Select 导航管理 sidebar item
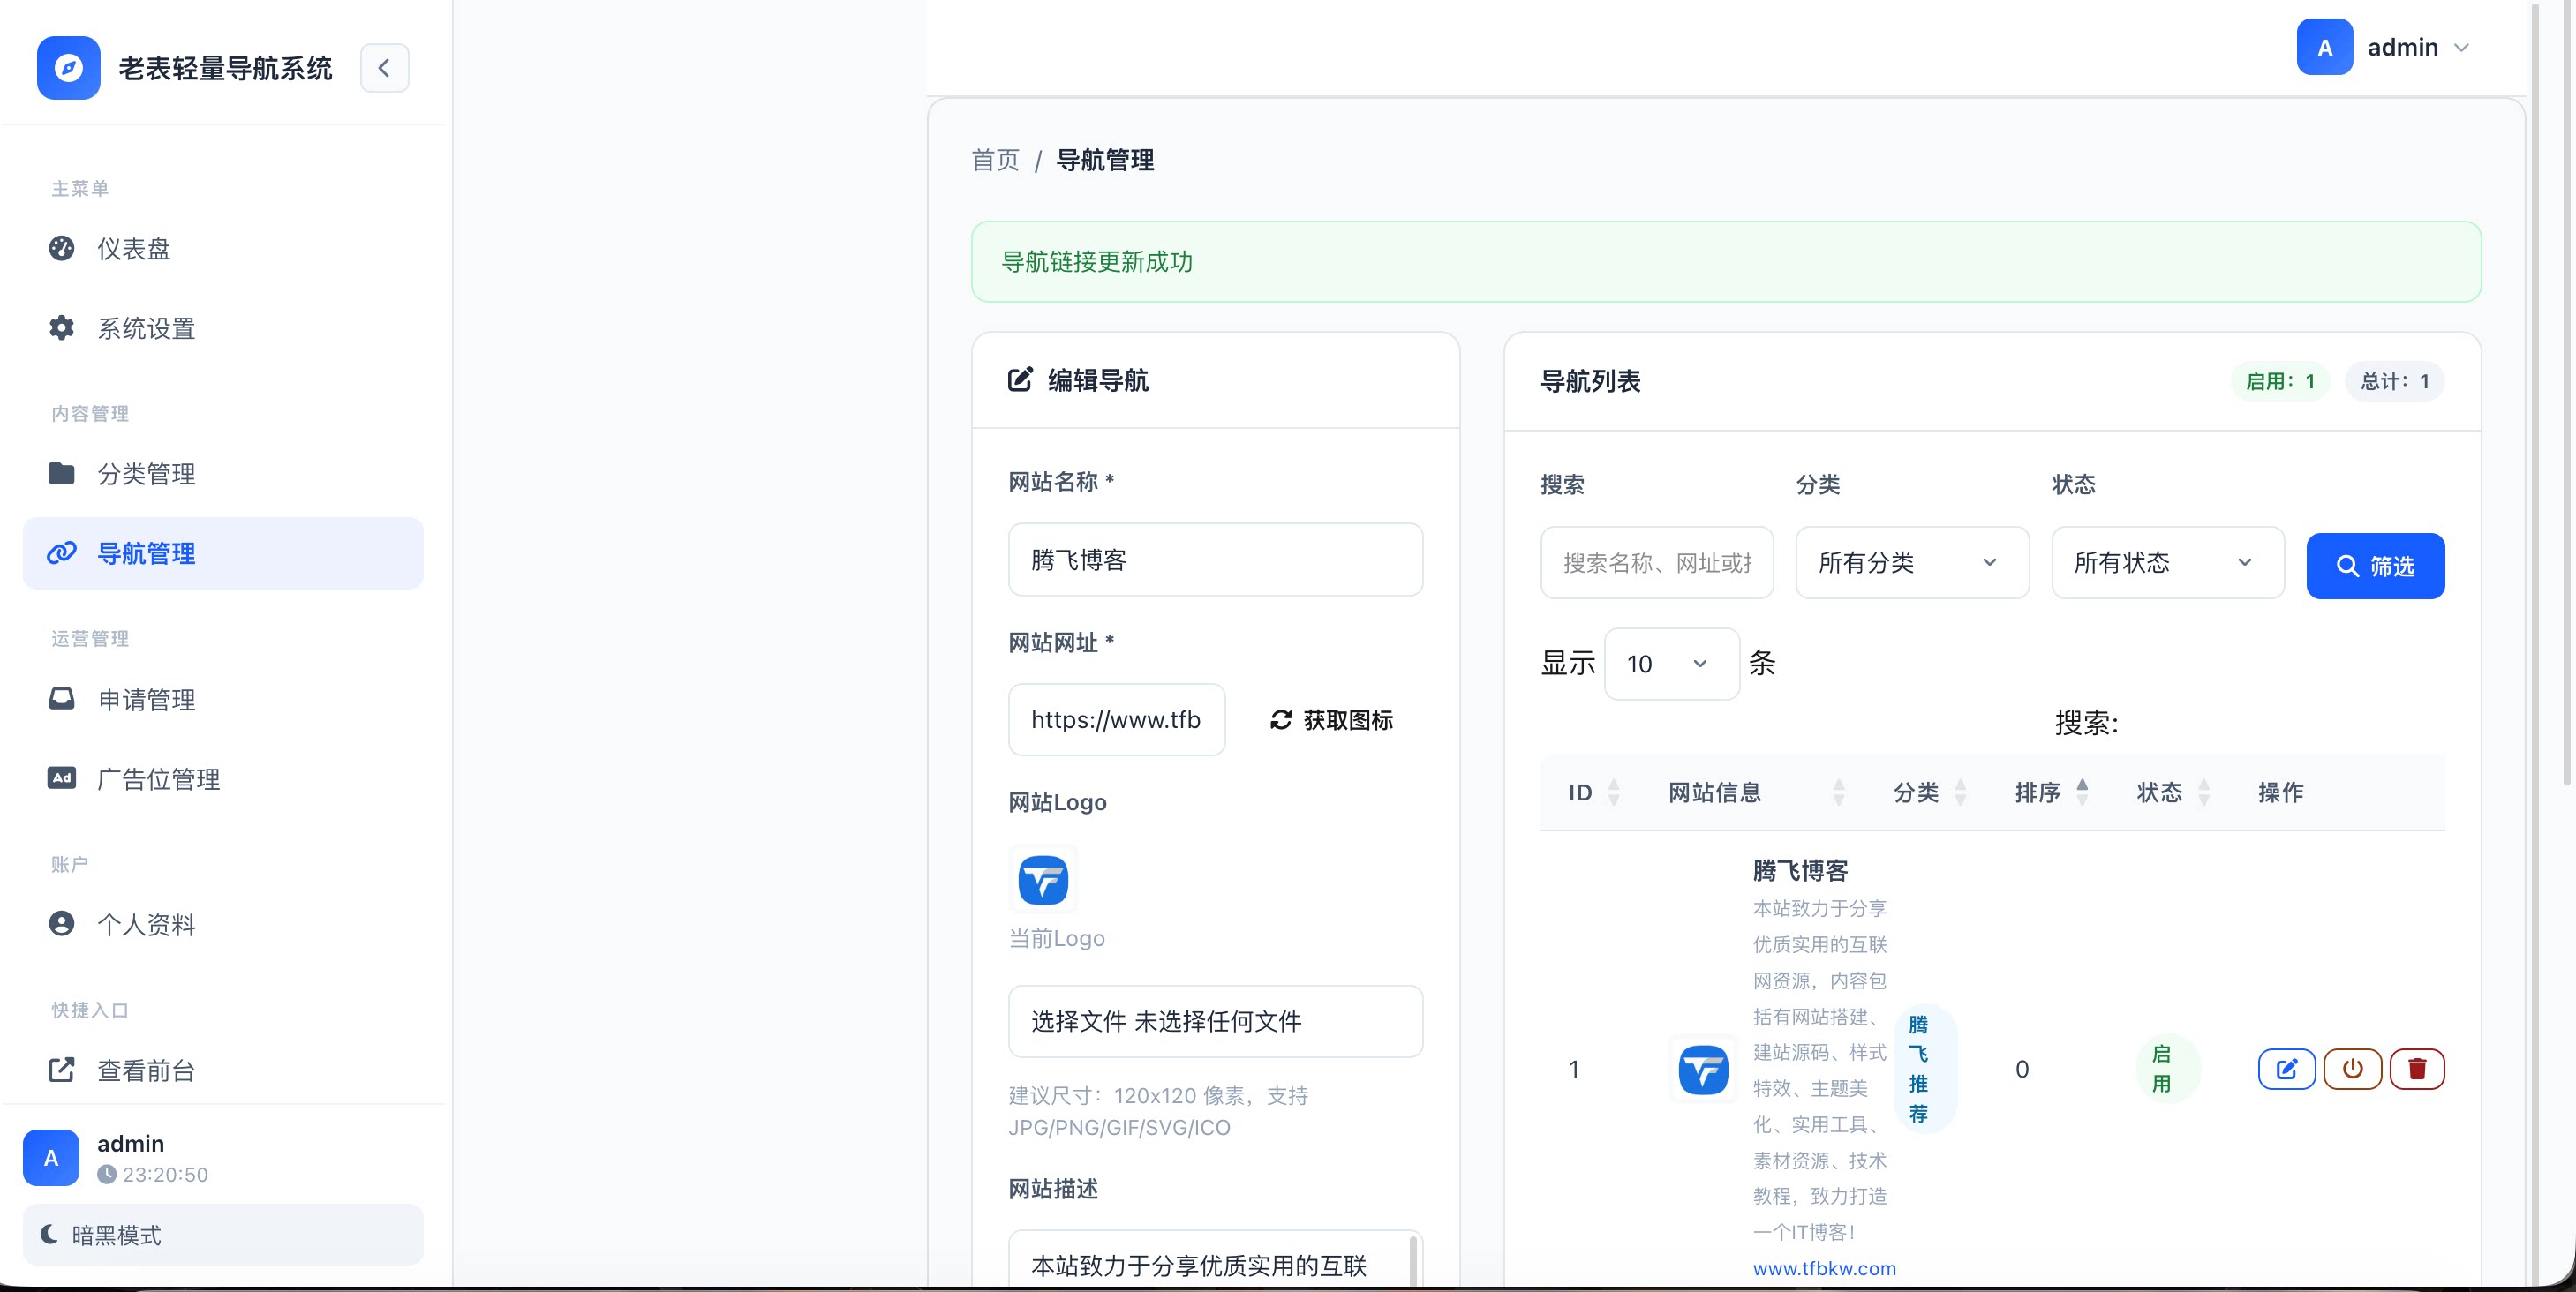 point(222,553)
